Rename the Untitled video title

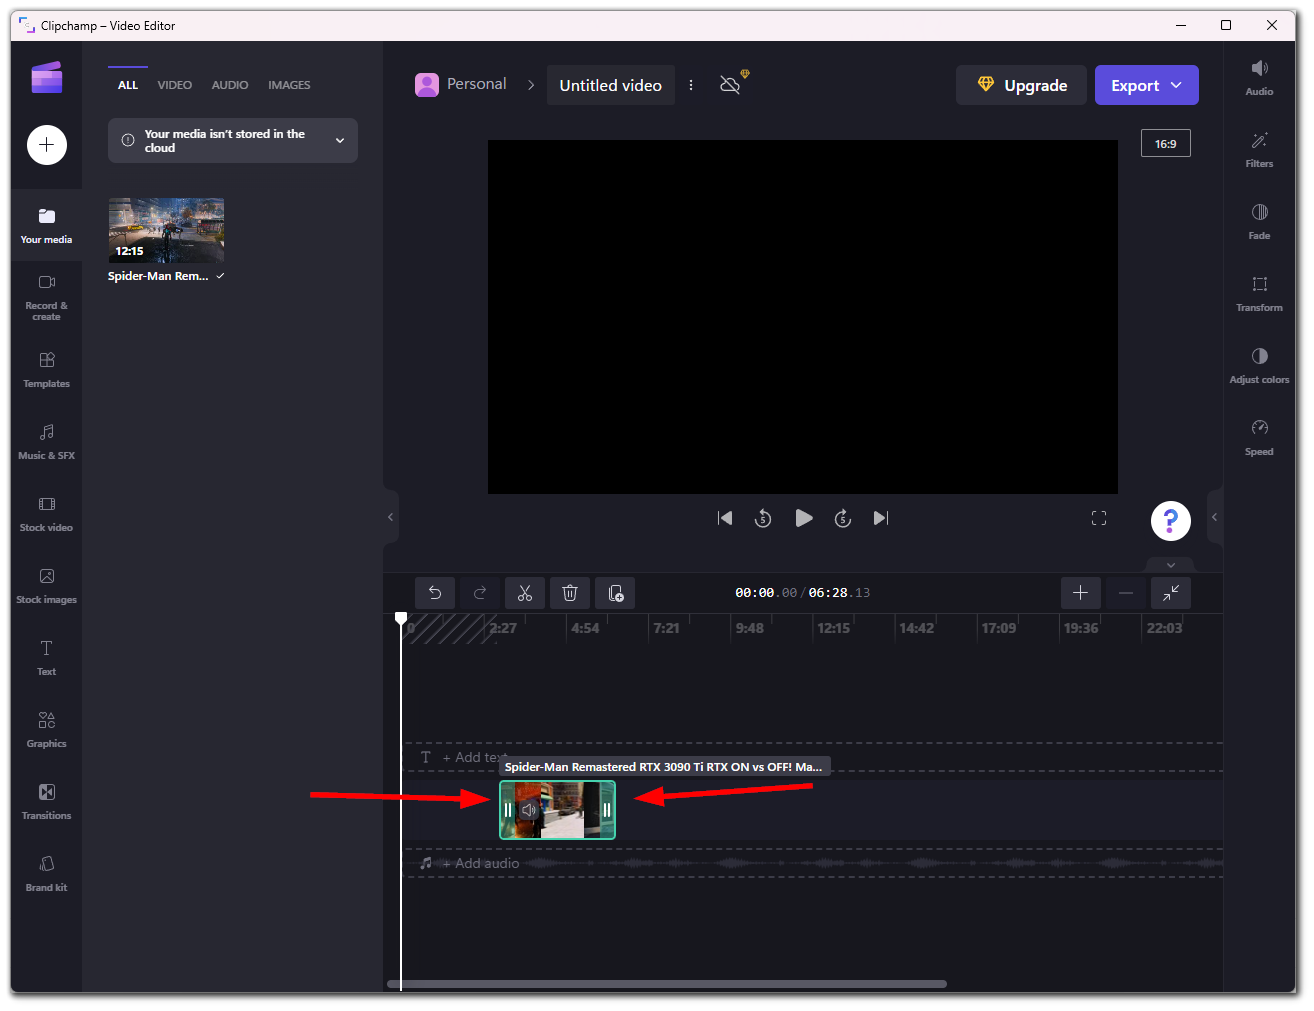611,85
